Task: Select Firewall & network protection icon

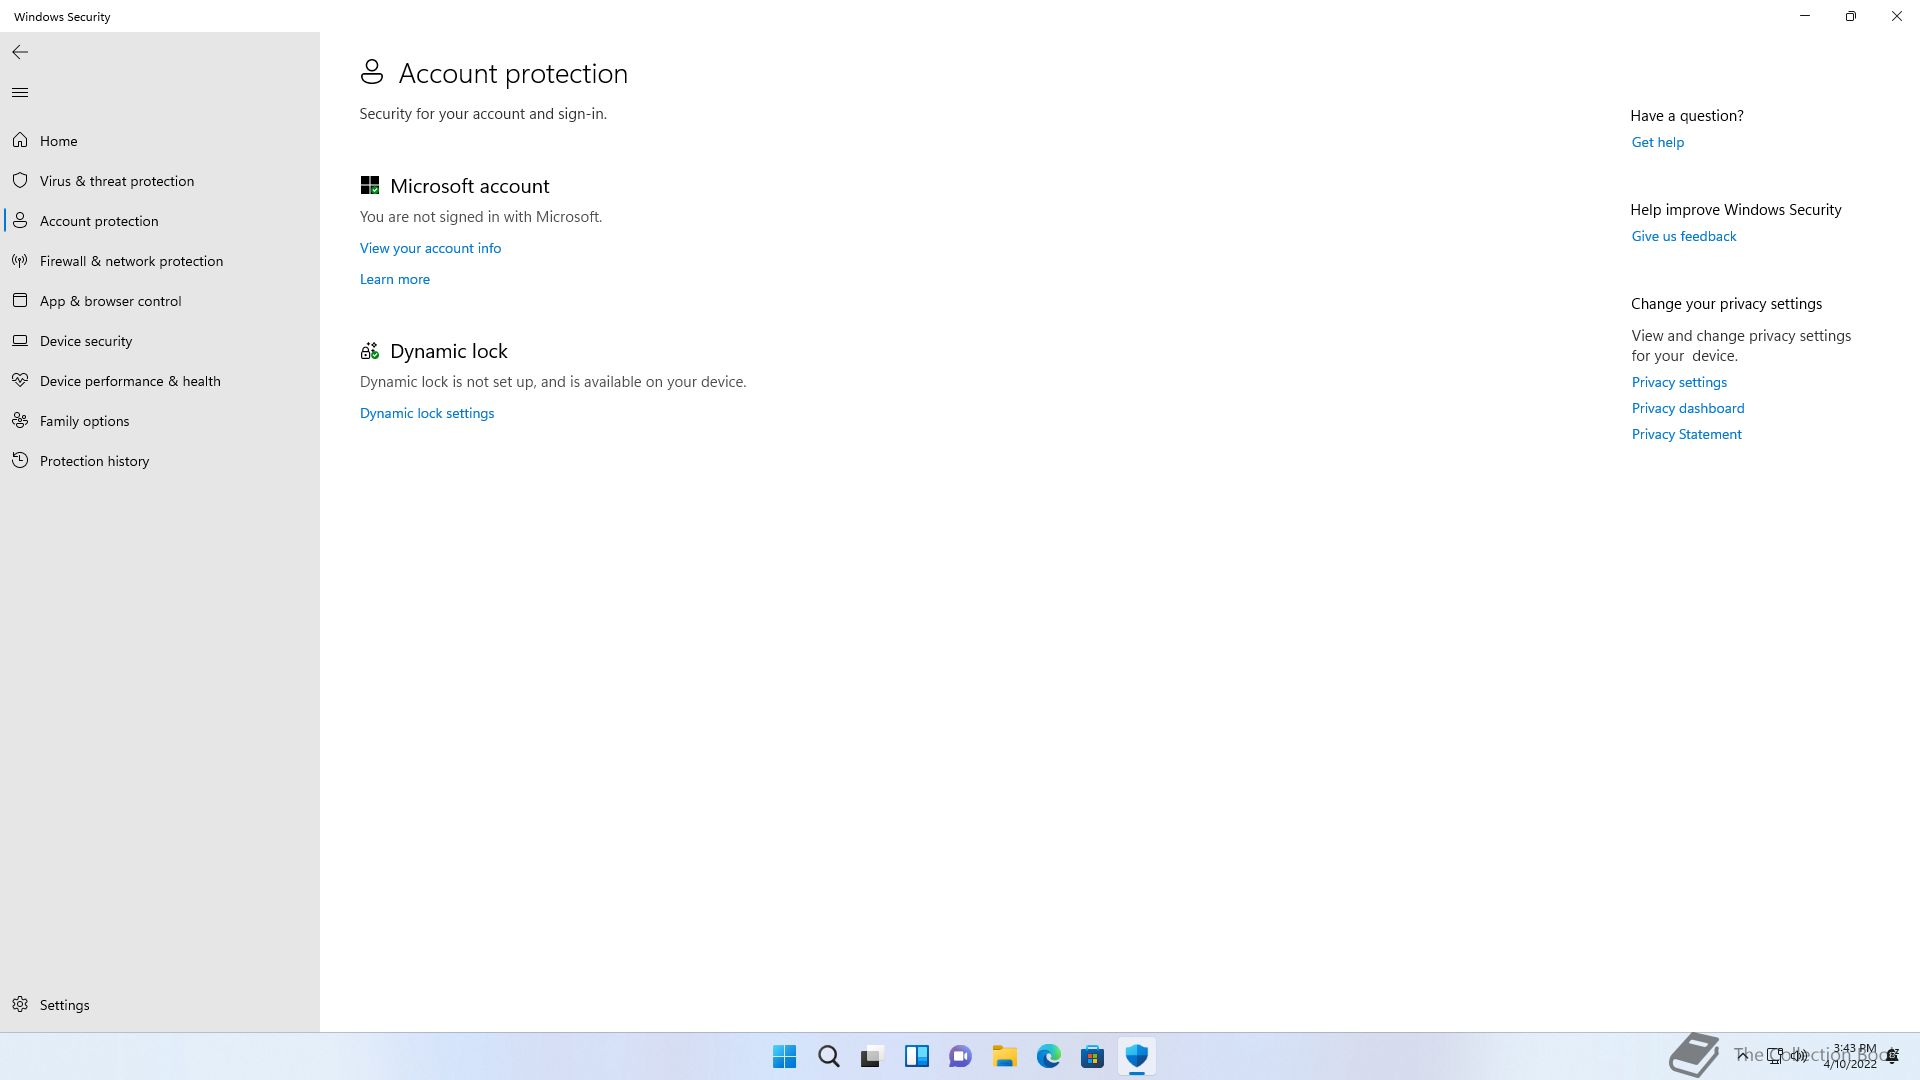Action: click(x=20, y=261)
